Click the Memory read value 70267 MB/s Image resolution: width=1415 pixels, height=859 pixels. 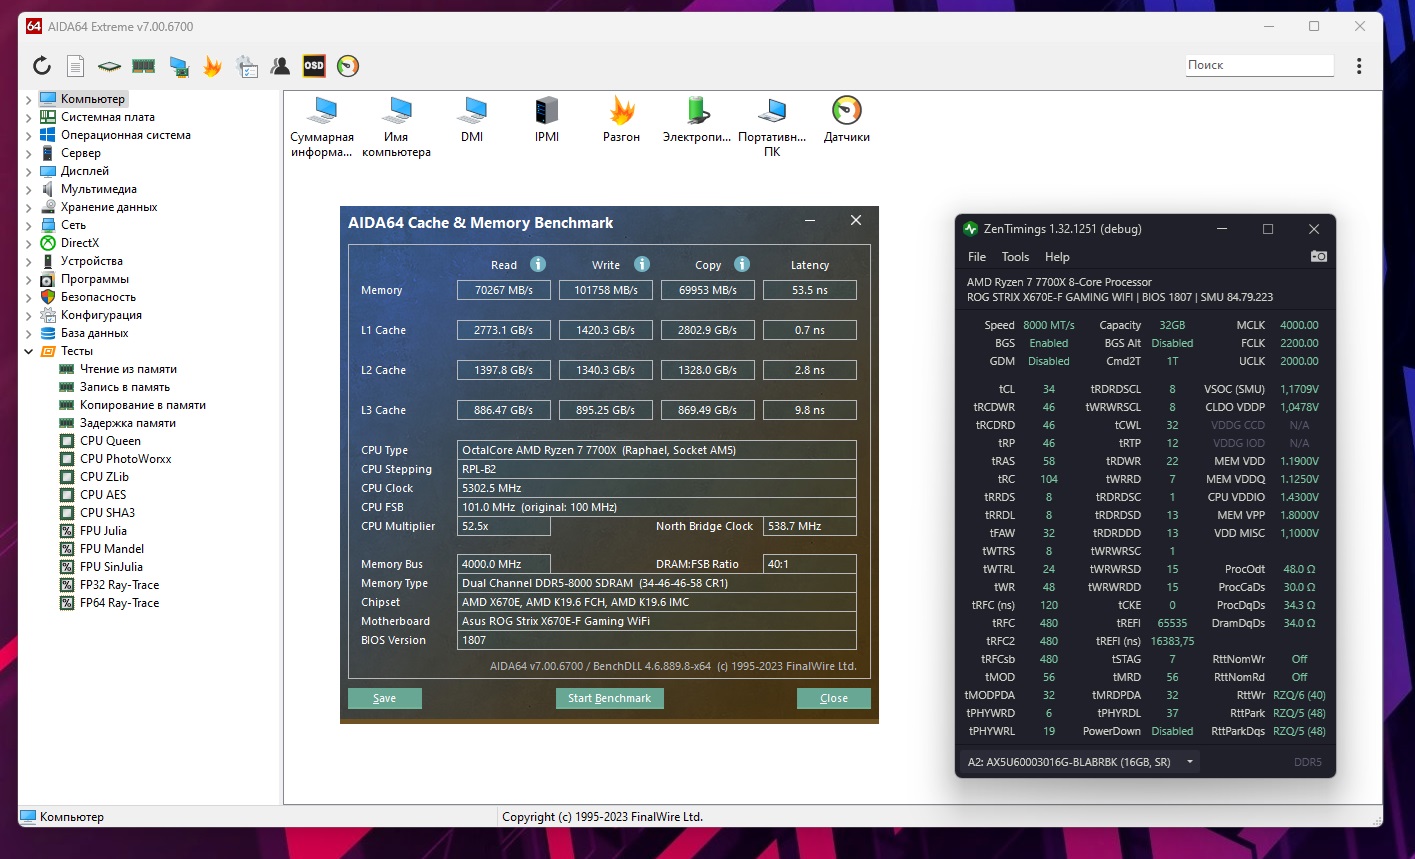click(x=504, y=290)
